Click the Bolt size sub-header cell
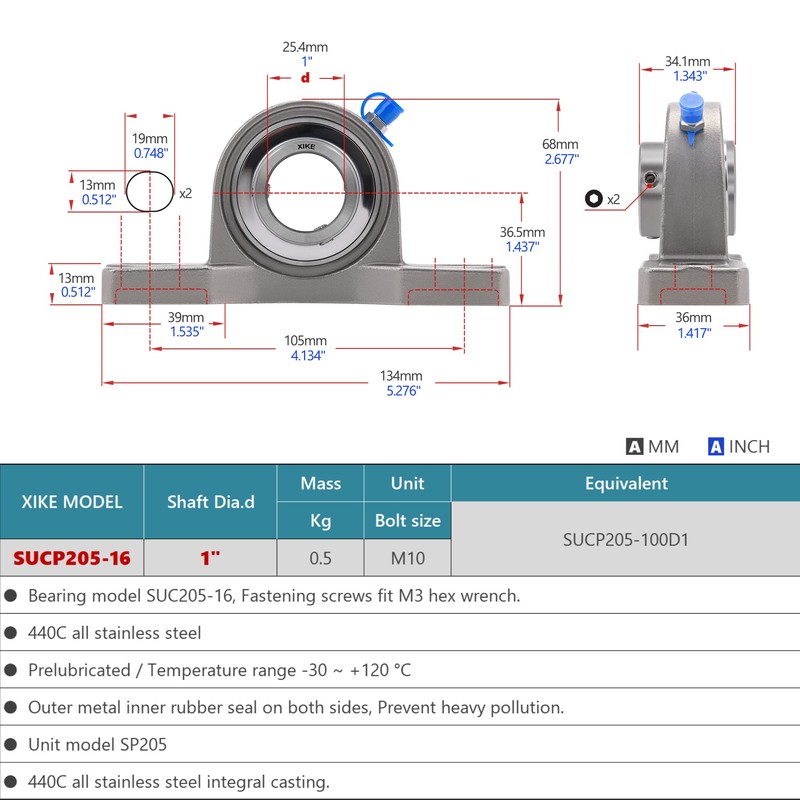The width and height of the screenshot is (800, 800). click(x=408, y=520)
